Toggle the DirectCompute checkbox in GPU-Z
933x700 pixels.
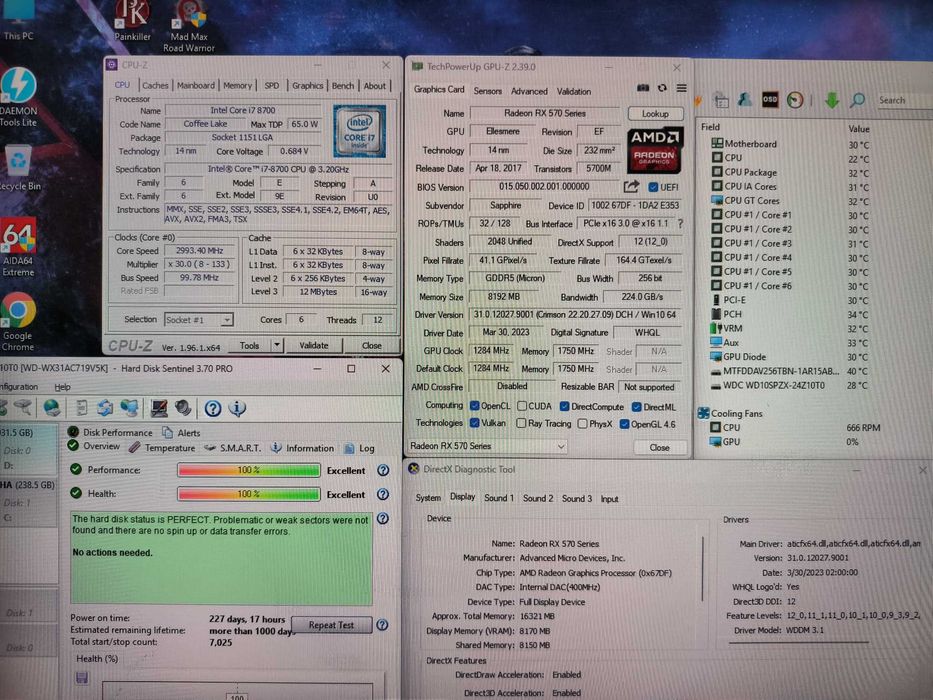(x=564, y=407)
